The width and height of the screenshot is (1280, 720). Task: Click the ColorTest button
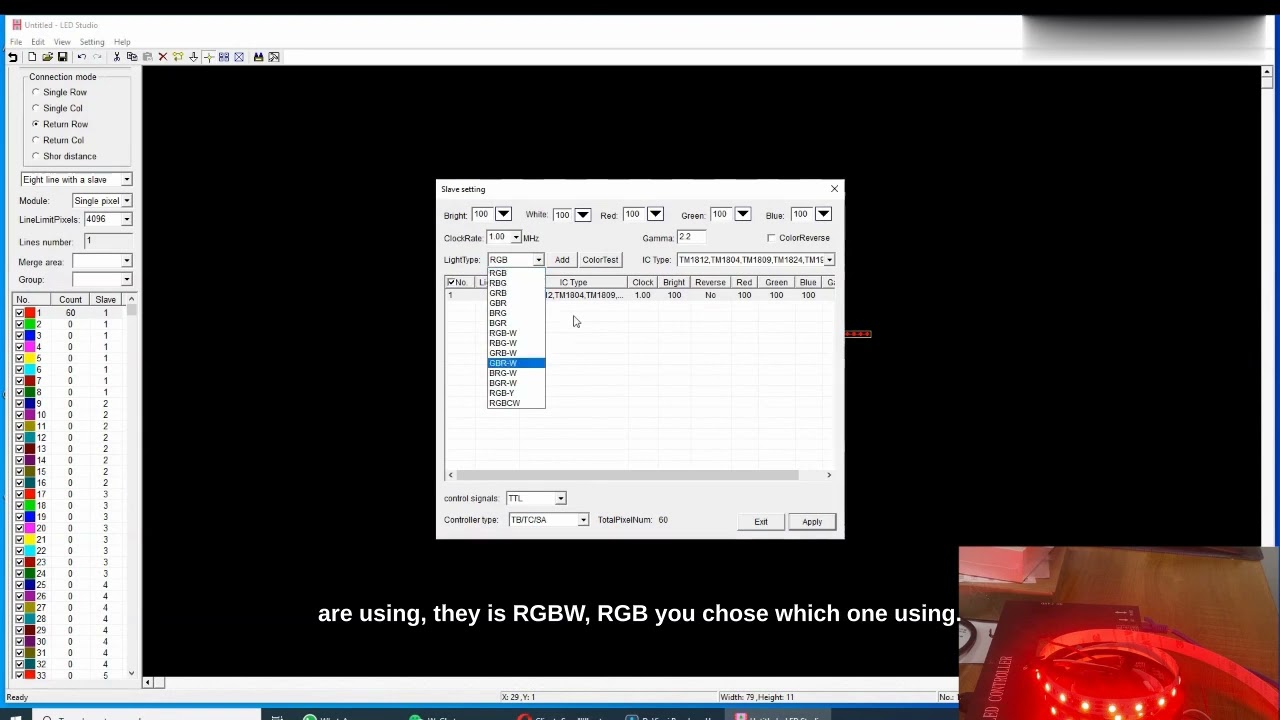600,260
